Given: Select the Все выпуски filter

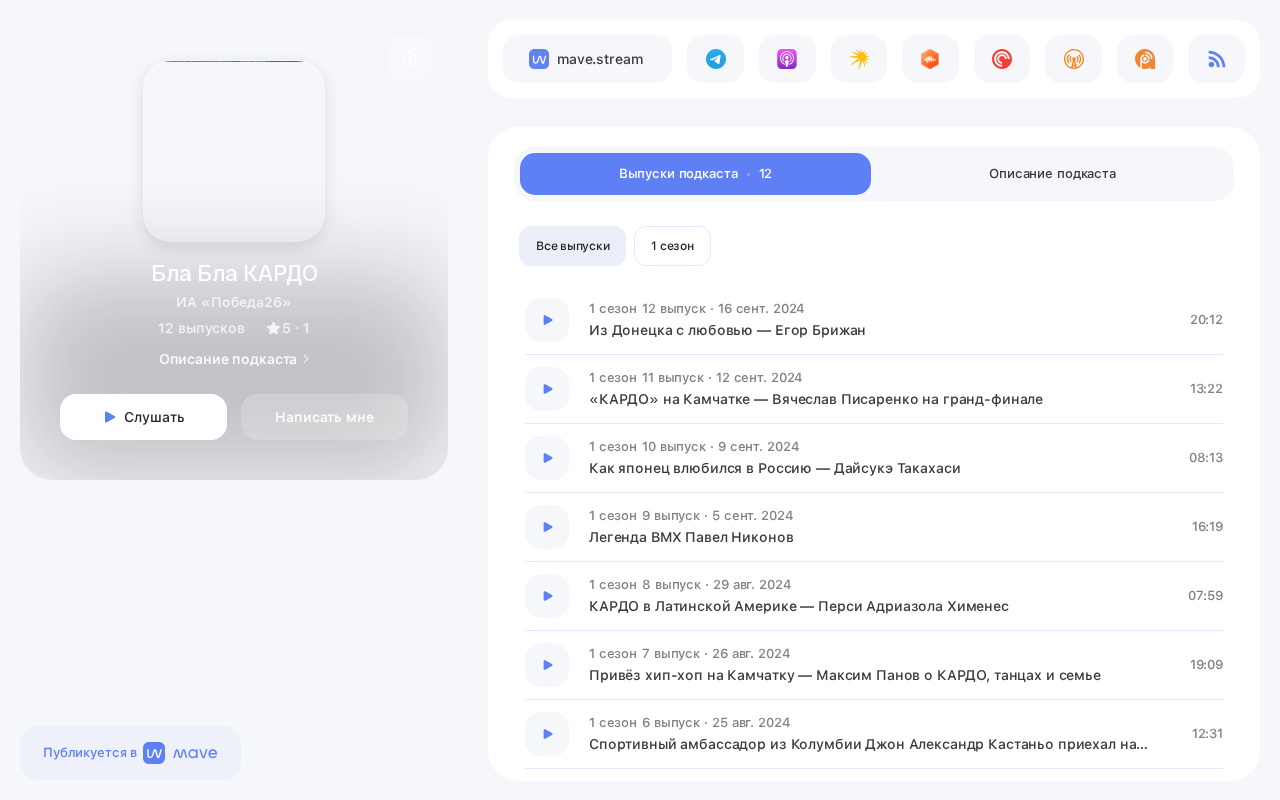Looking at the screenshot, I should 572,246.
